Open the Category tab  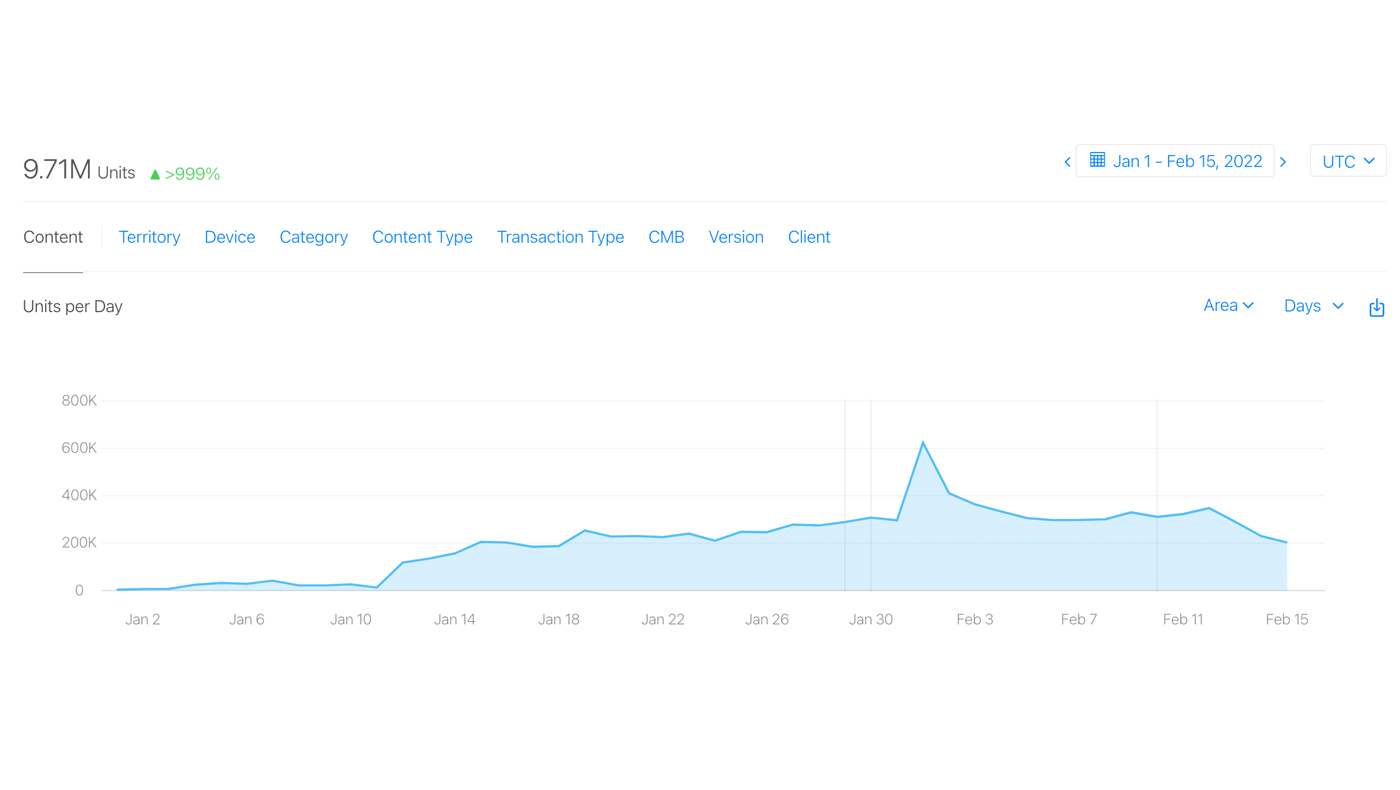tap(314, 237)
